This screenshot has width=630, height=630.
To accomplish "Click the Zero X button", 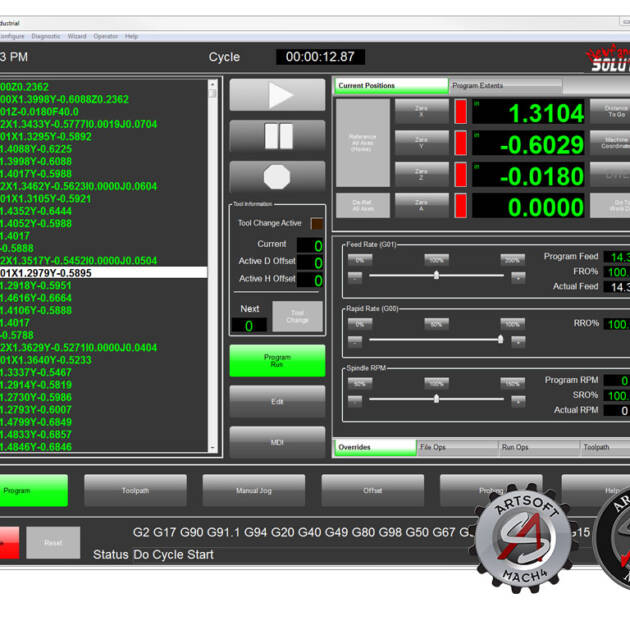I will [421, 112].
